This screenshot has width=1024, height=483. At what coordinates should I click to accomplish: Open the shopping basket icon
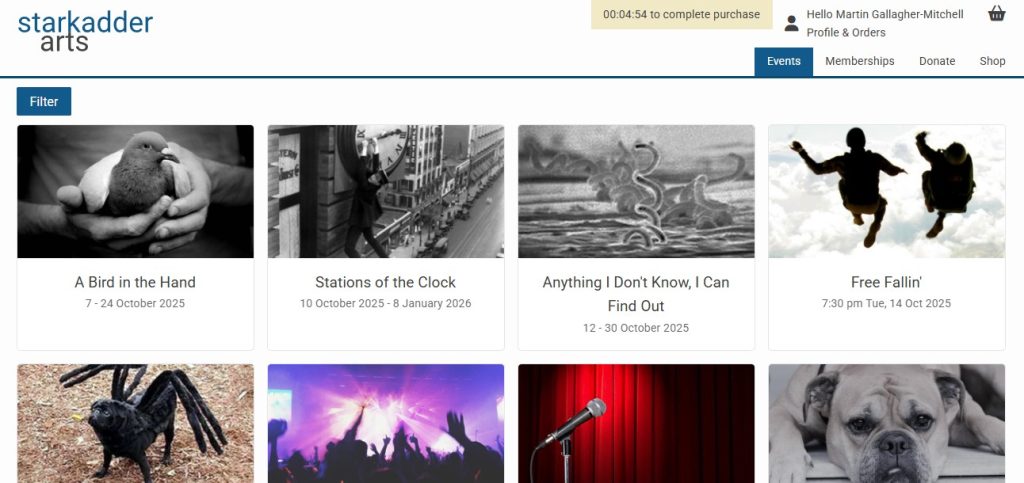(x=997, y=14)
